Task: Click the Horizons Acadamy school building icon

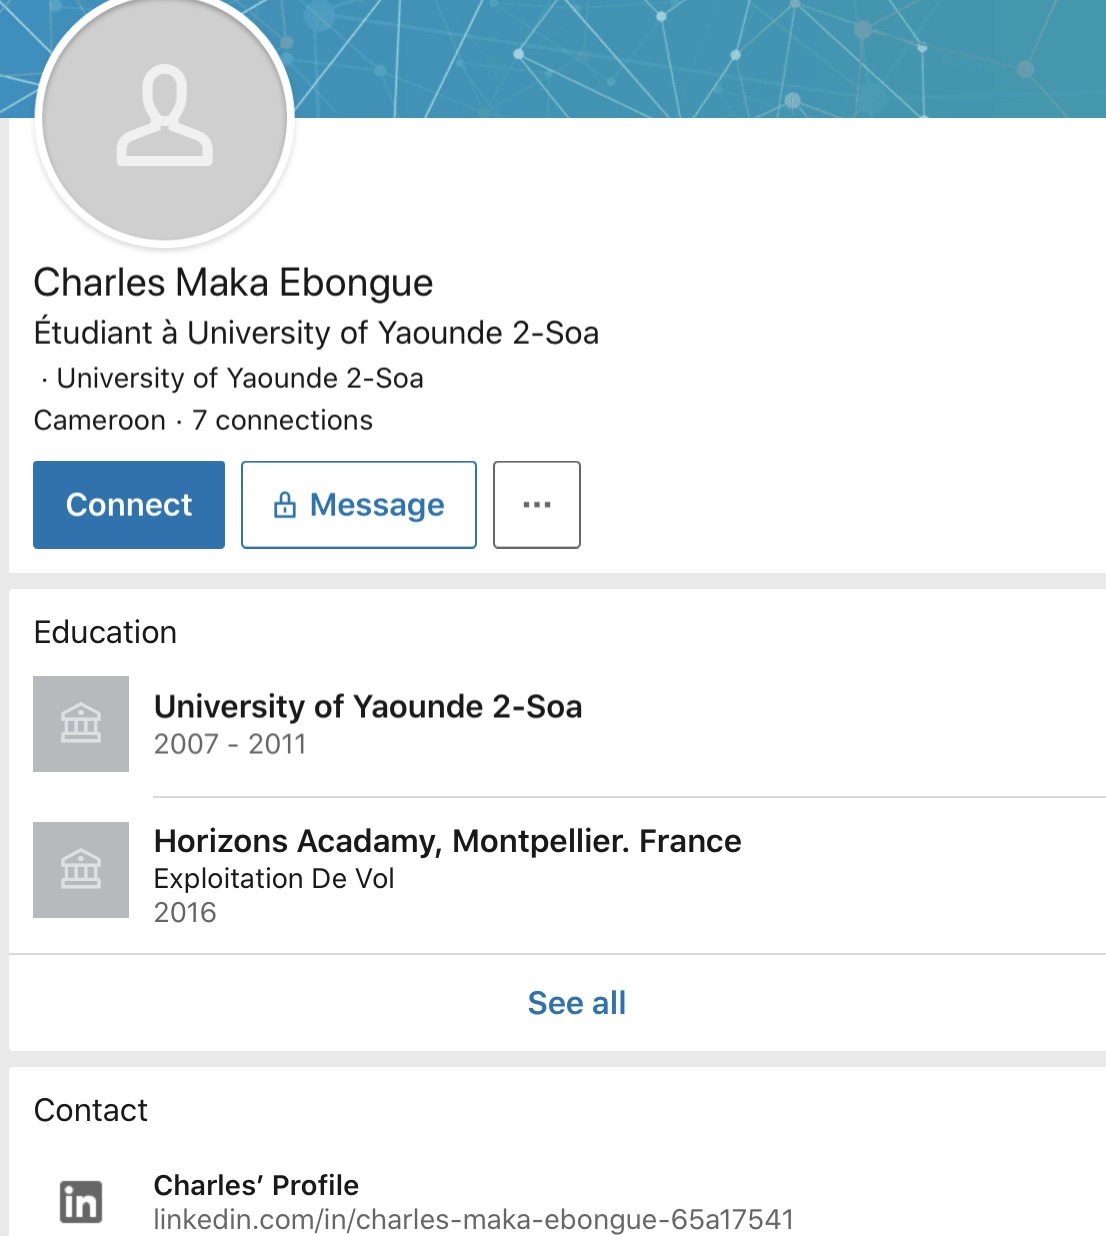Action: (x=81, y=870)
